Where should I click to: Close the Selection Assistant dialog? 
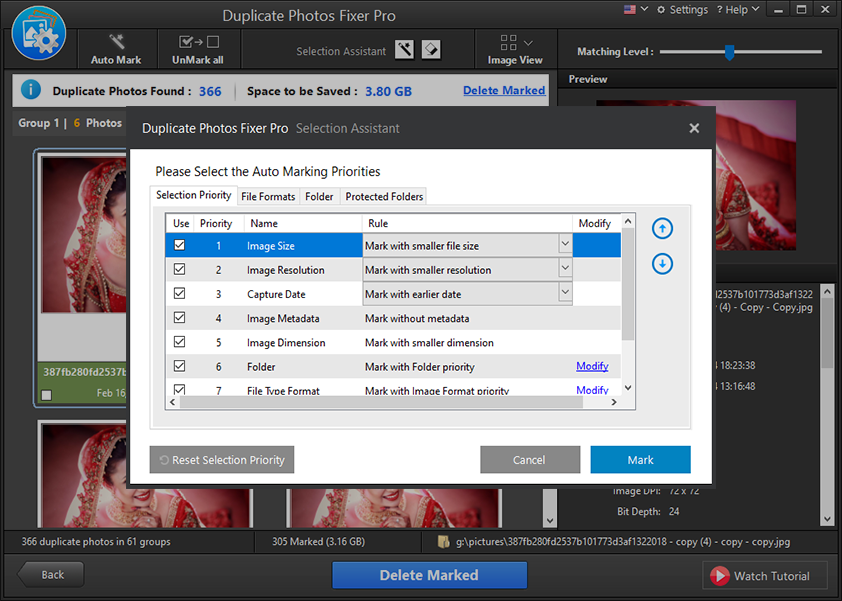point(694,128)
